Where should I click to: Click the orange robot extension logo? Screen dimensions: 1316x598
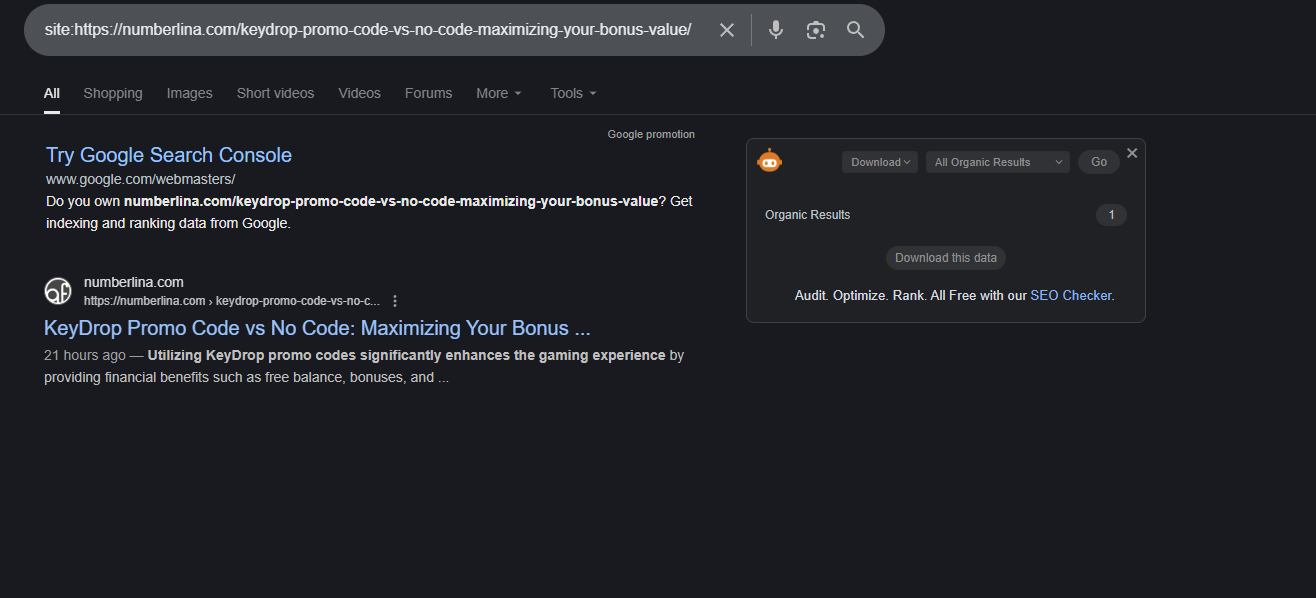(x=769, y=160)
